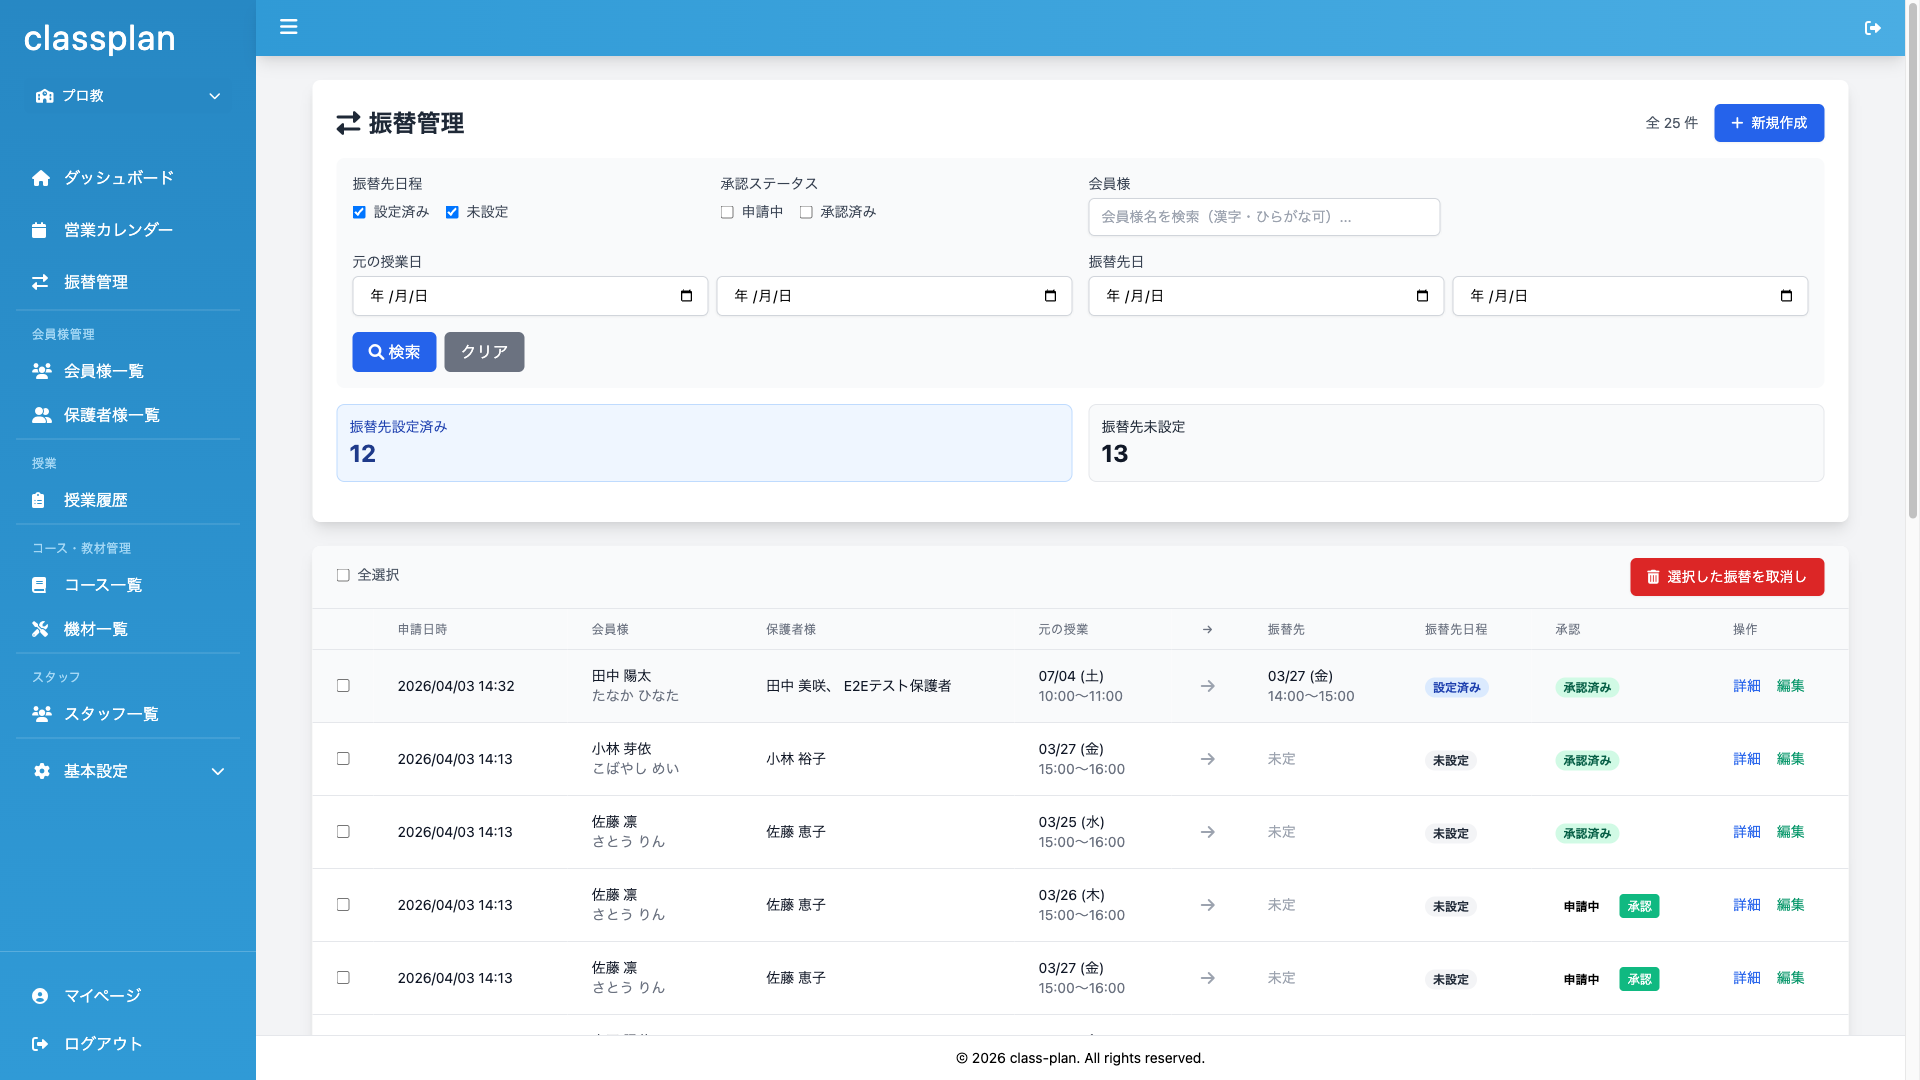Click the 機材一覧 tools icon
The height and width of the screenshot is (1080, 1920).
click(x=41, y=628)
